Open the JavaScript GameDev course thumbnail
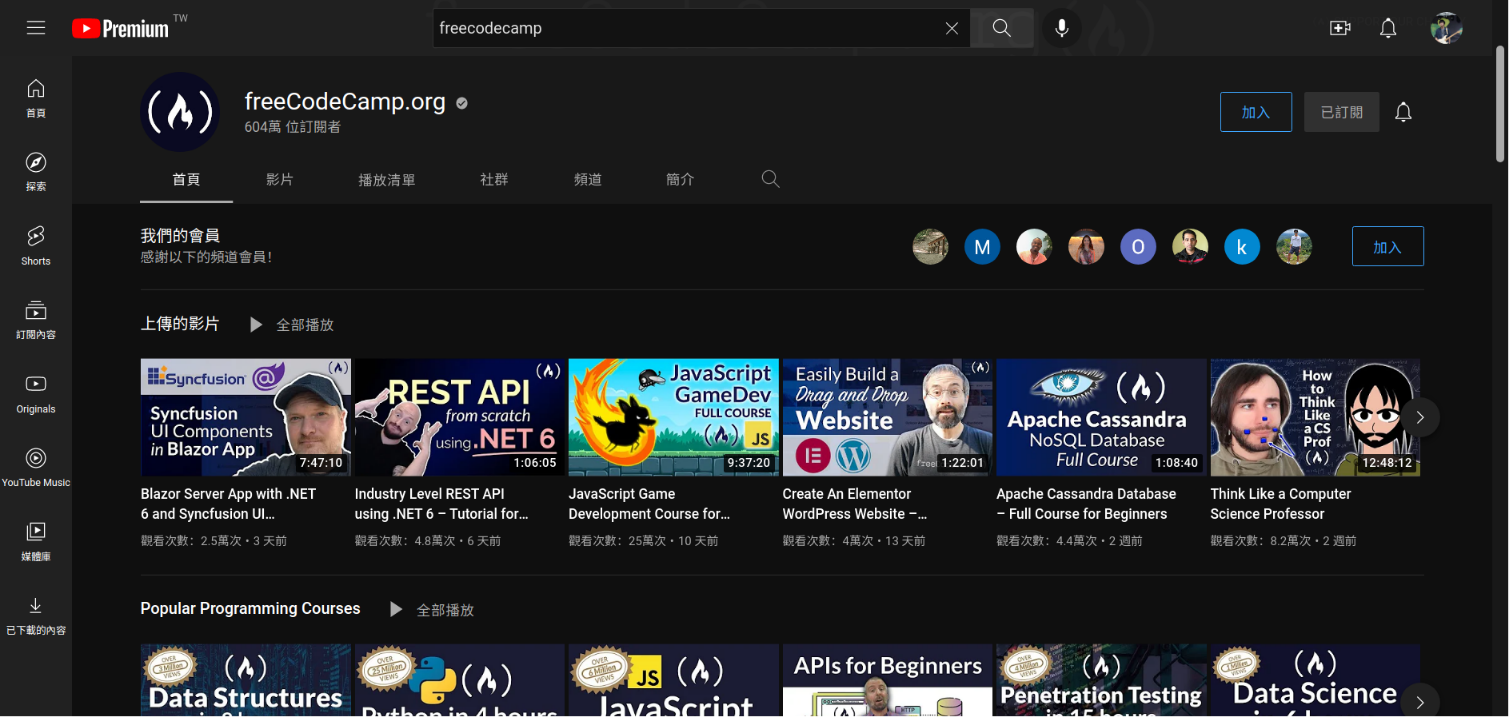 673,417
